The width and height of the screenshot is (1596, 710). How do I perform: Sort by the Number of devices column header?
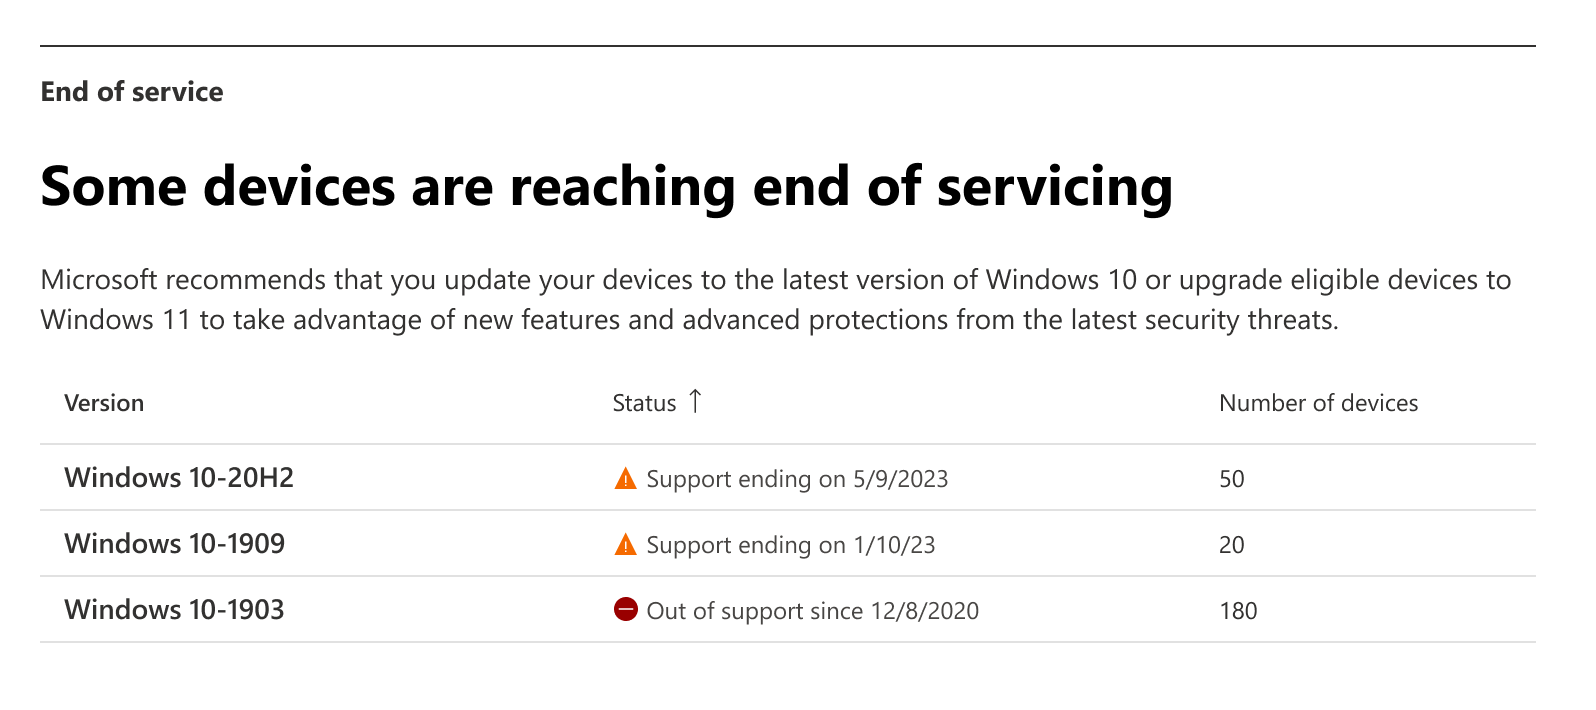(x=1318, y=403)
